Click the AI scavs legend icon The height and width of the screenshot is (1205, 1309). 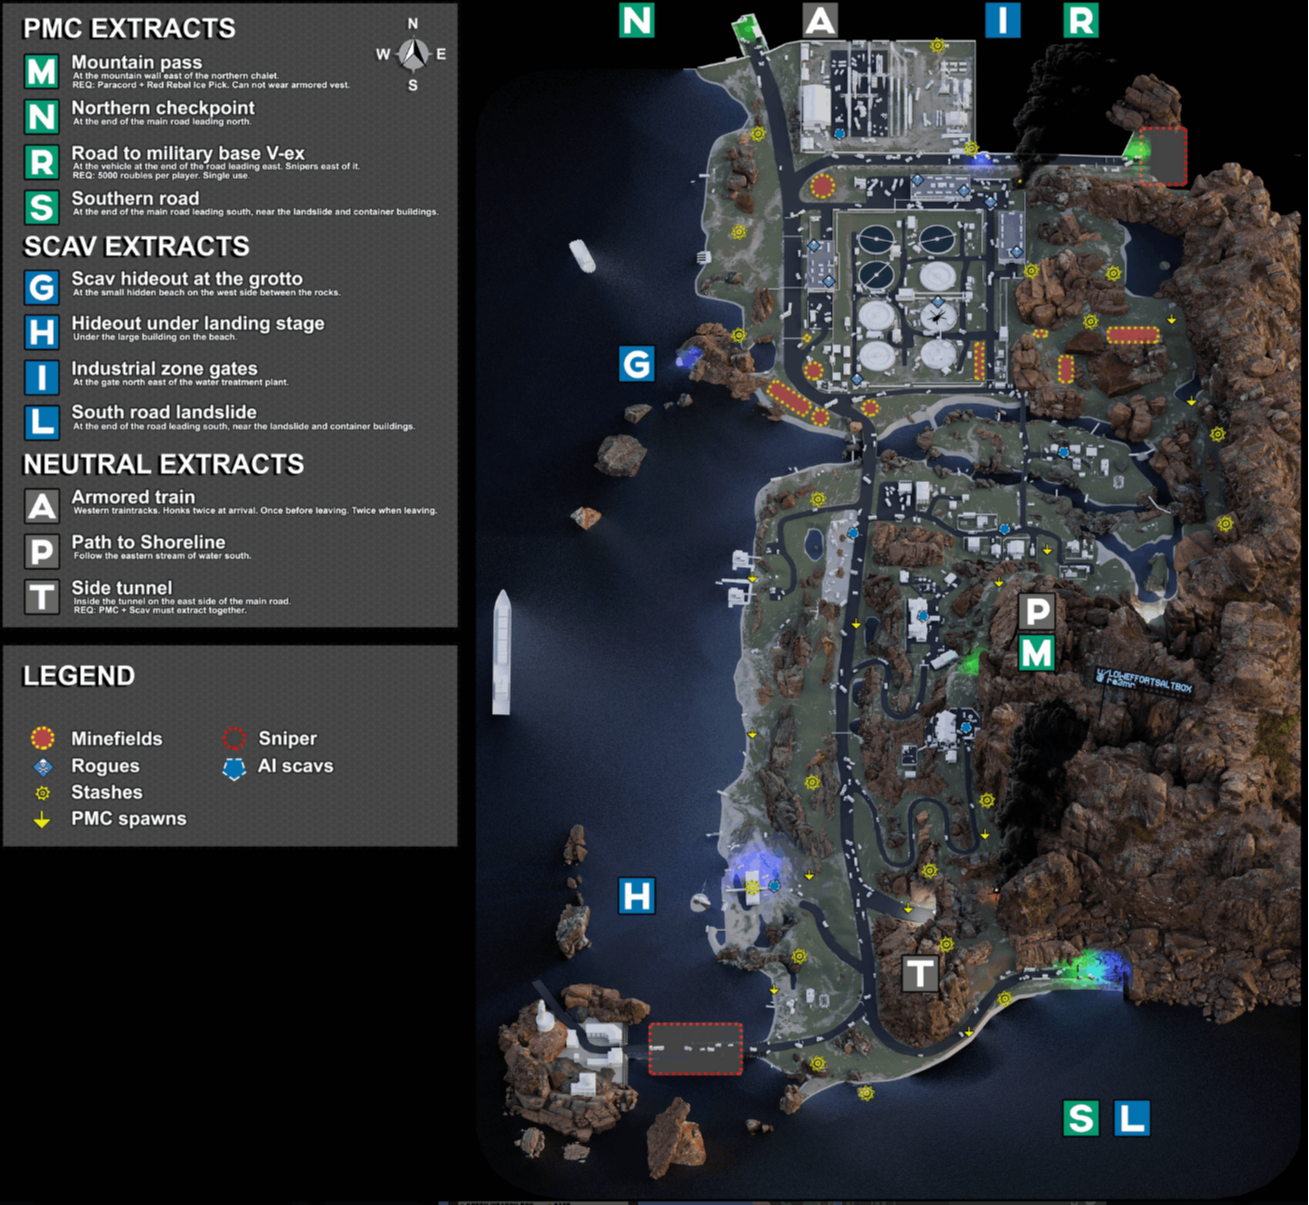tap(233, 767)
